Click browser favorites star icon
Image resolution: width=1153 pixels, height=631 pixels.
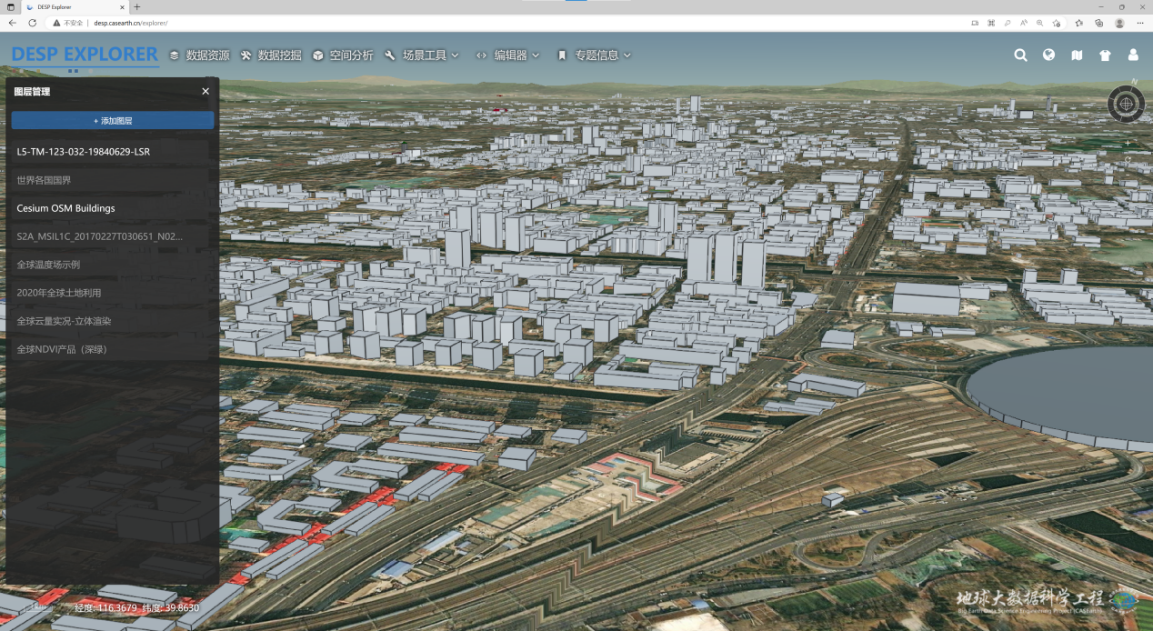(1078, 22)
